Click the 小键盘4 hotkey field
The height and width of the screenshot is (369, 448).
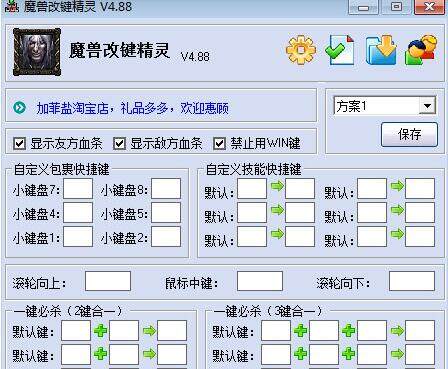tap(78, 213)
